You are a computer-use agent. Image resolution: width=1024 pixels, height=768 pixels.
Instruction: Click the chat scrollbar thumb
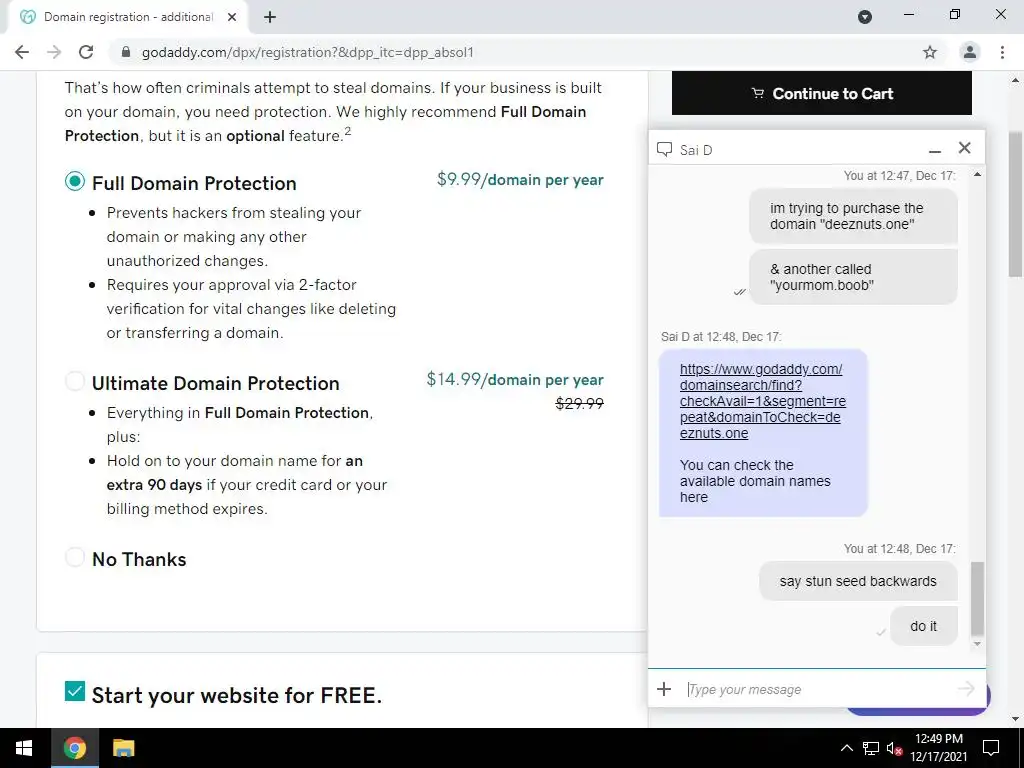click(x=978, y=598)
